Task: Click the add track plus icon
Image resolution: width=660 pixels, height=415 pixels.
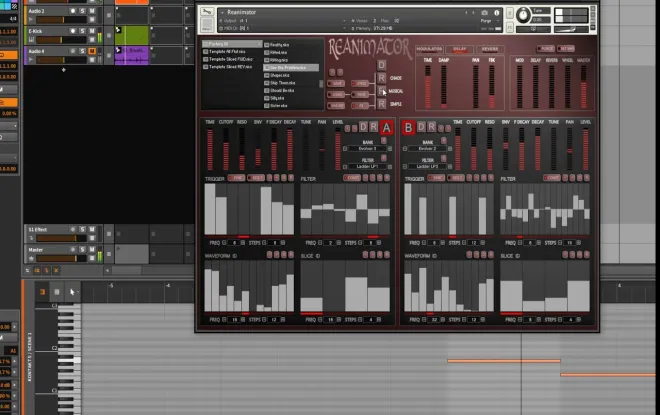Action: pos(64,70)
